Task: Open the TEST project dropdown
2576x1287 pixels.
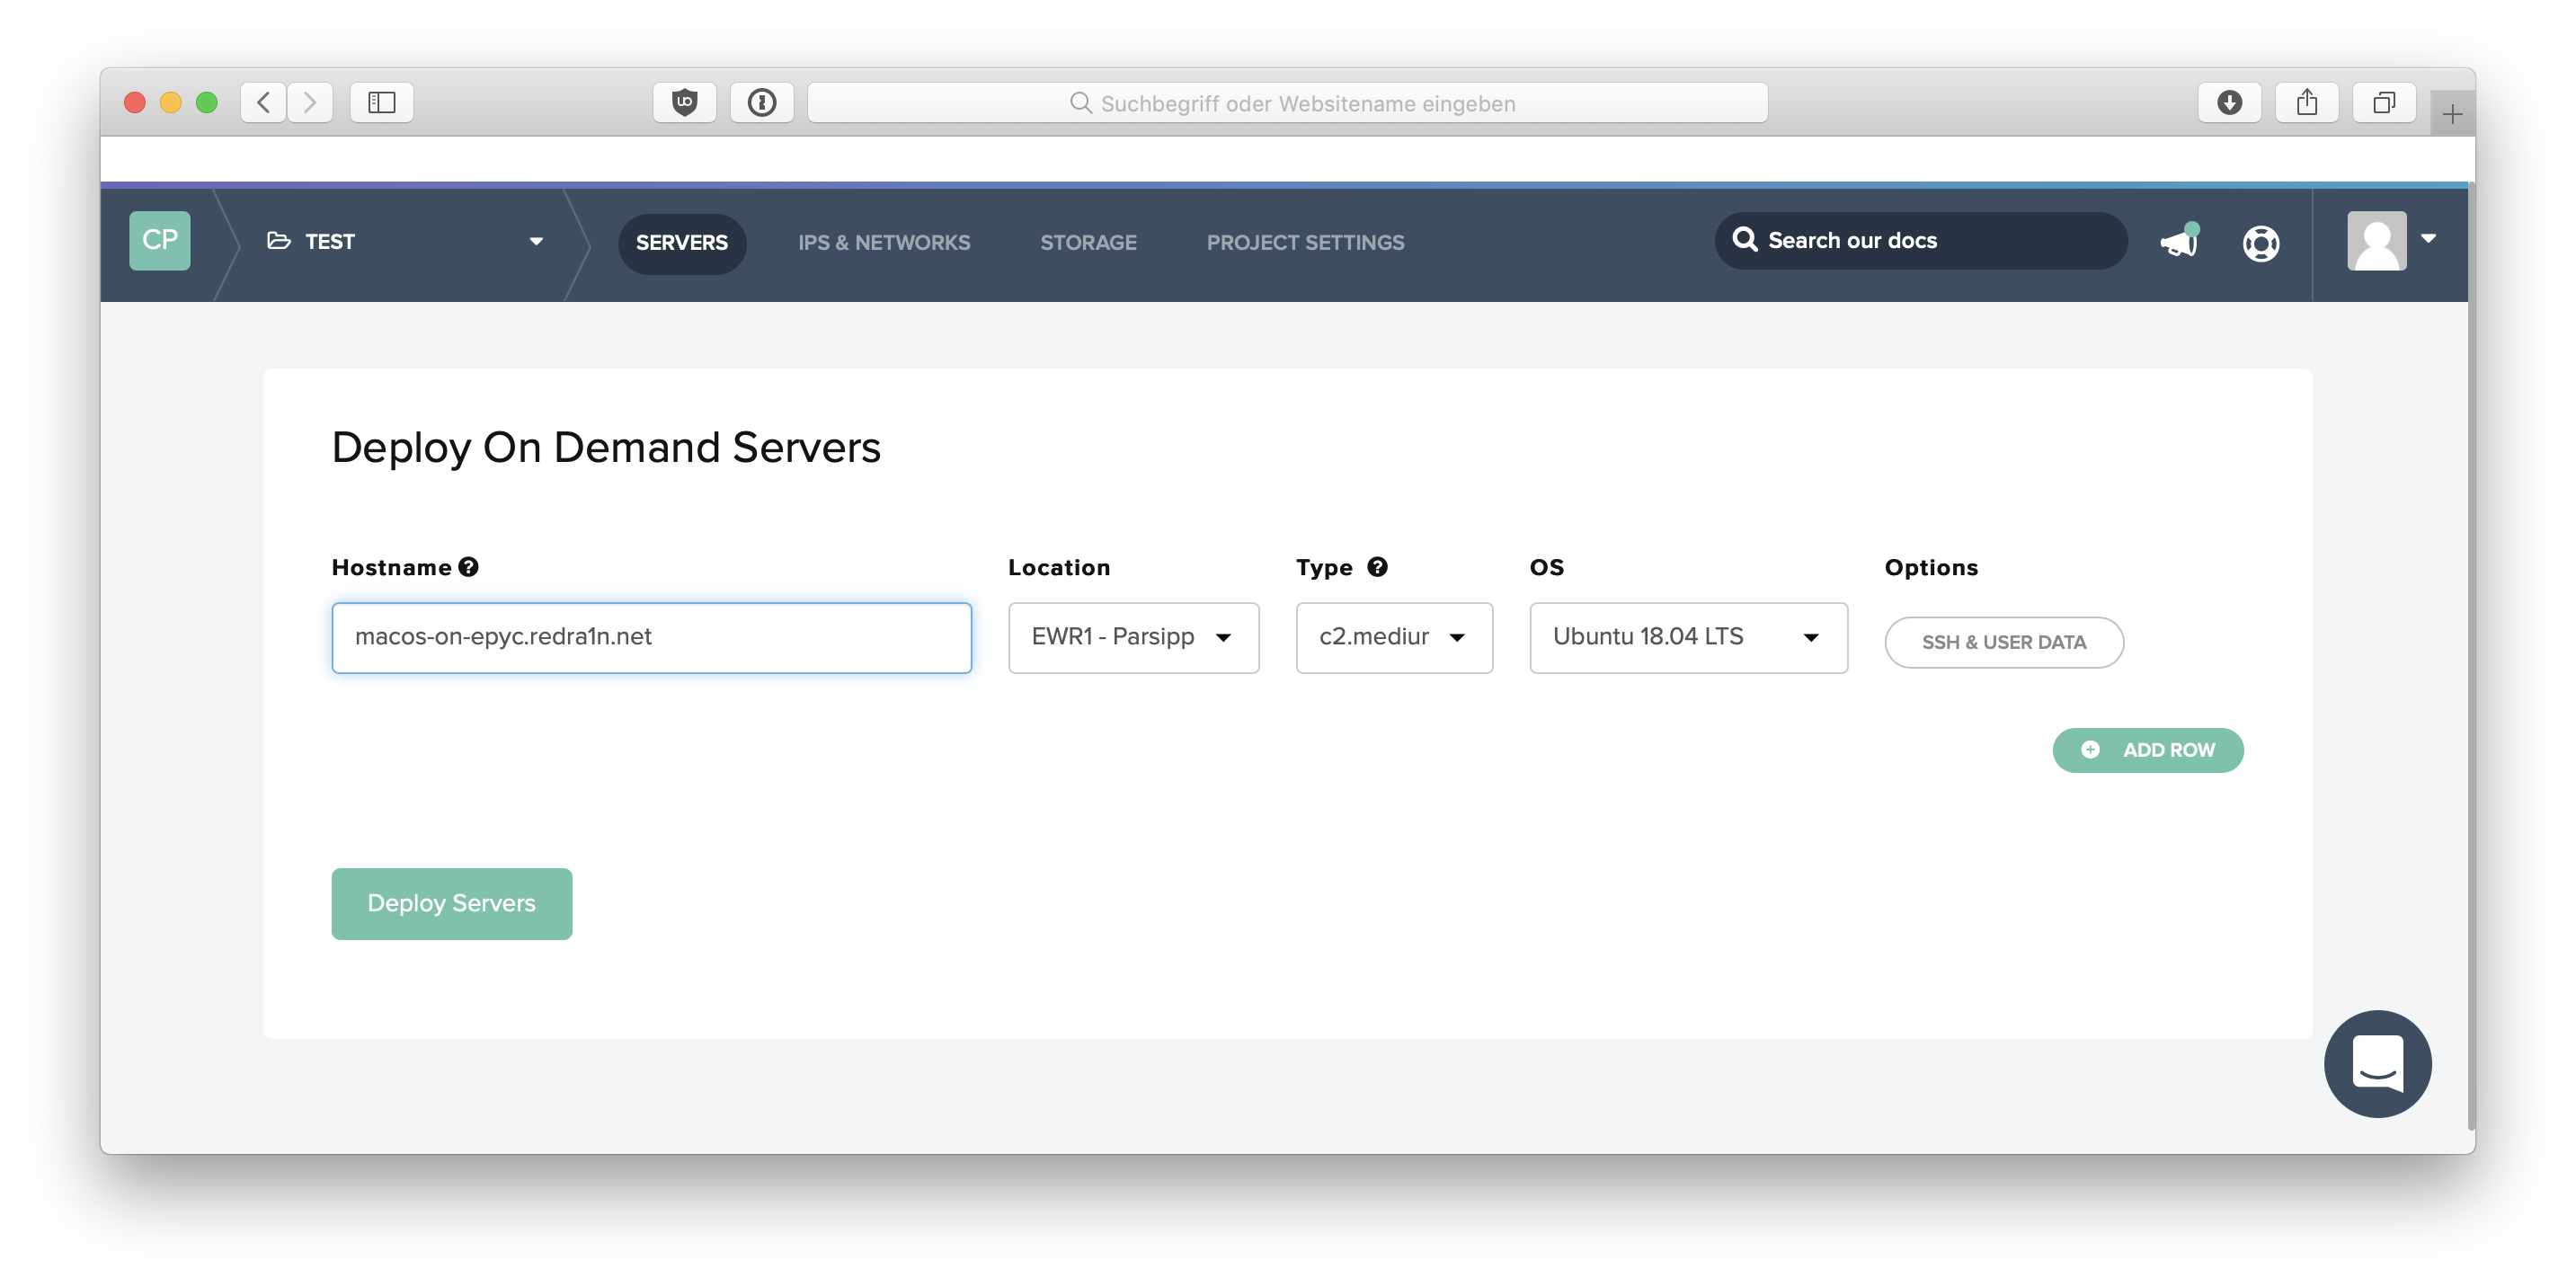Action: tap(405, 241)
